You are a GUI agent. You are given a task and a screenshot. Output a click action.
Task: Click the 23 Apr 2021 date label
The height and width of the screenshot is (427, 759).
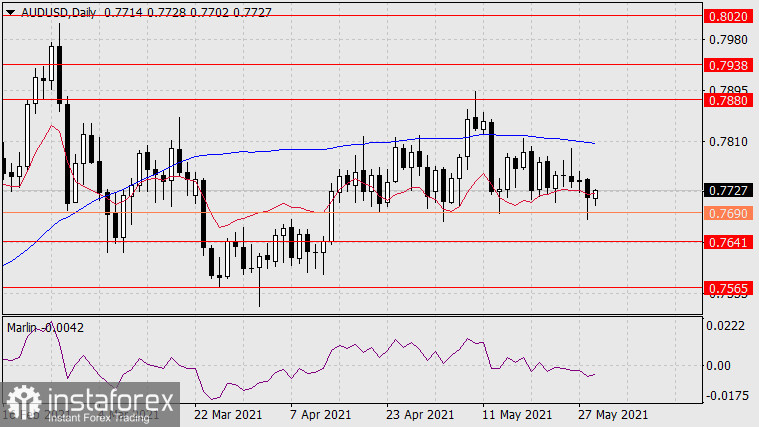tap(415, 414)
